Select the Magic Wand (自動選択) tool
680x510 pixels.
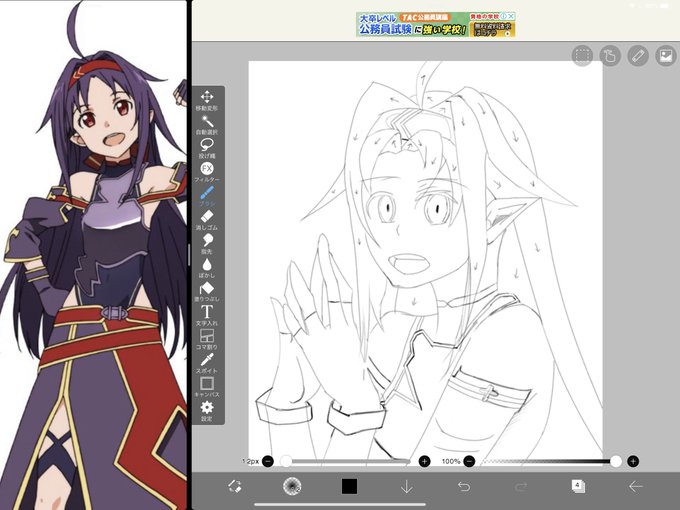(x=207, y=124)
